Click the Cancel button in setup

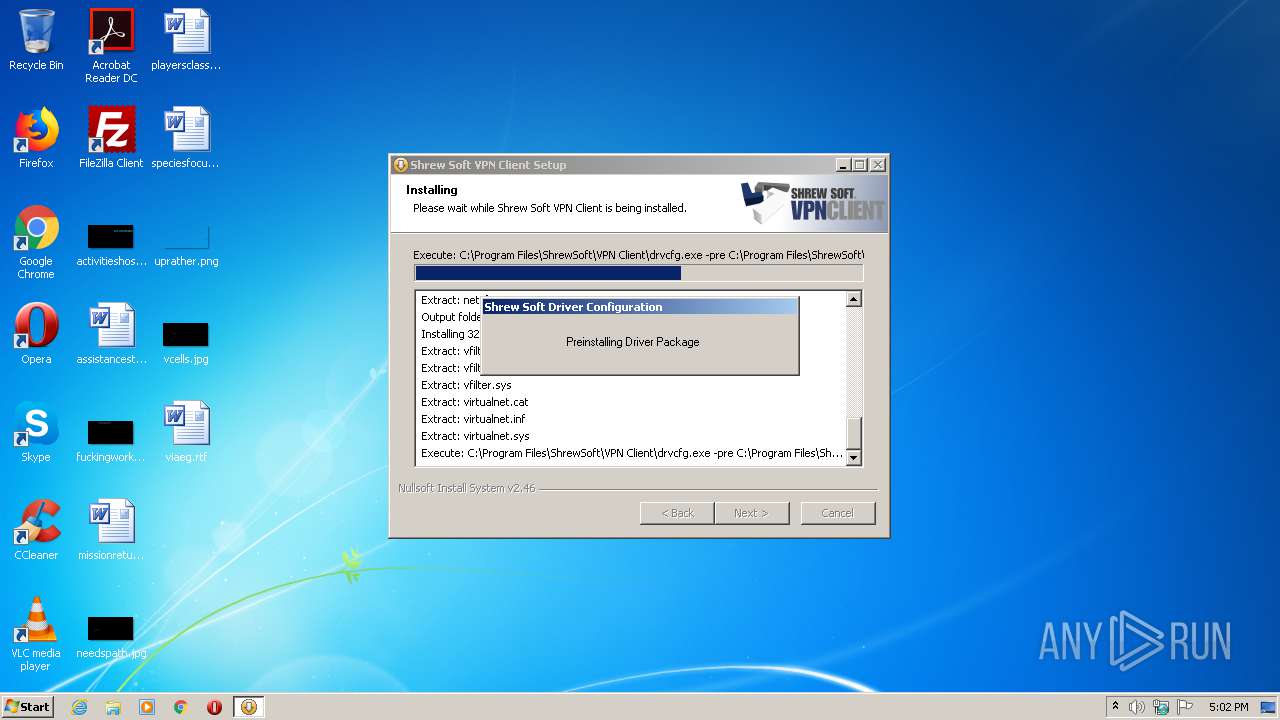837,513
